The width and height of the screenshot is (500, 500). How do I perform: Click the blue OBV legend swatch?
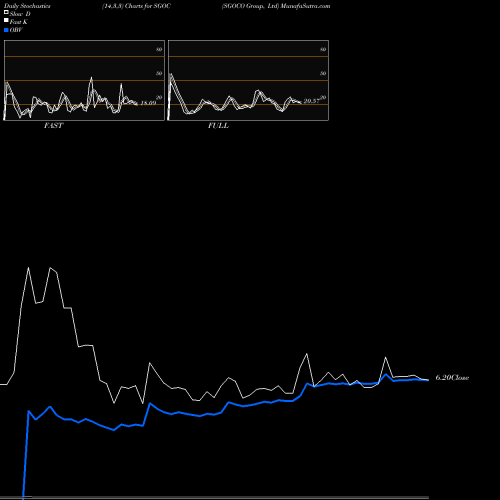[x=6, y=30]
